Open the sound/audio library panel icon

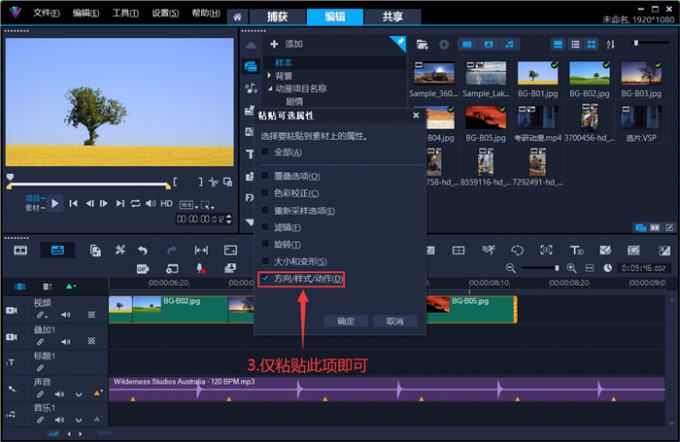point(251,88)
